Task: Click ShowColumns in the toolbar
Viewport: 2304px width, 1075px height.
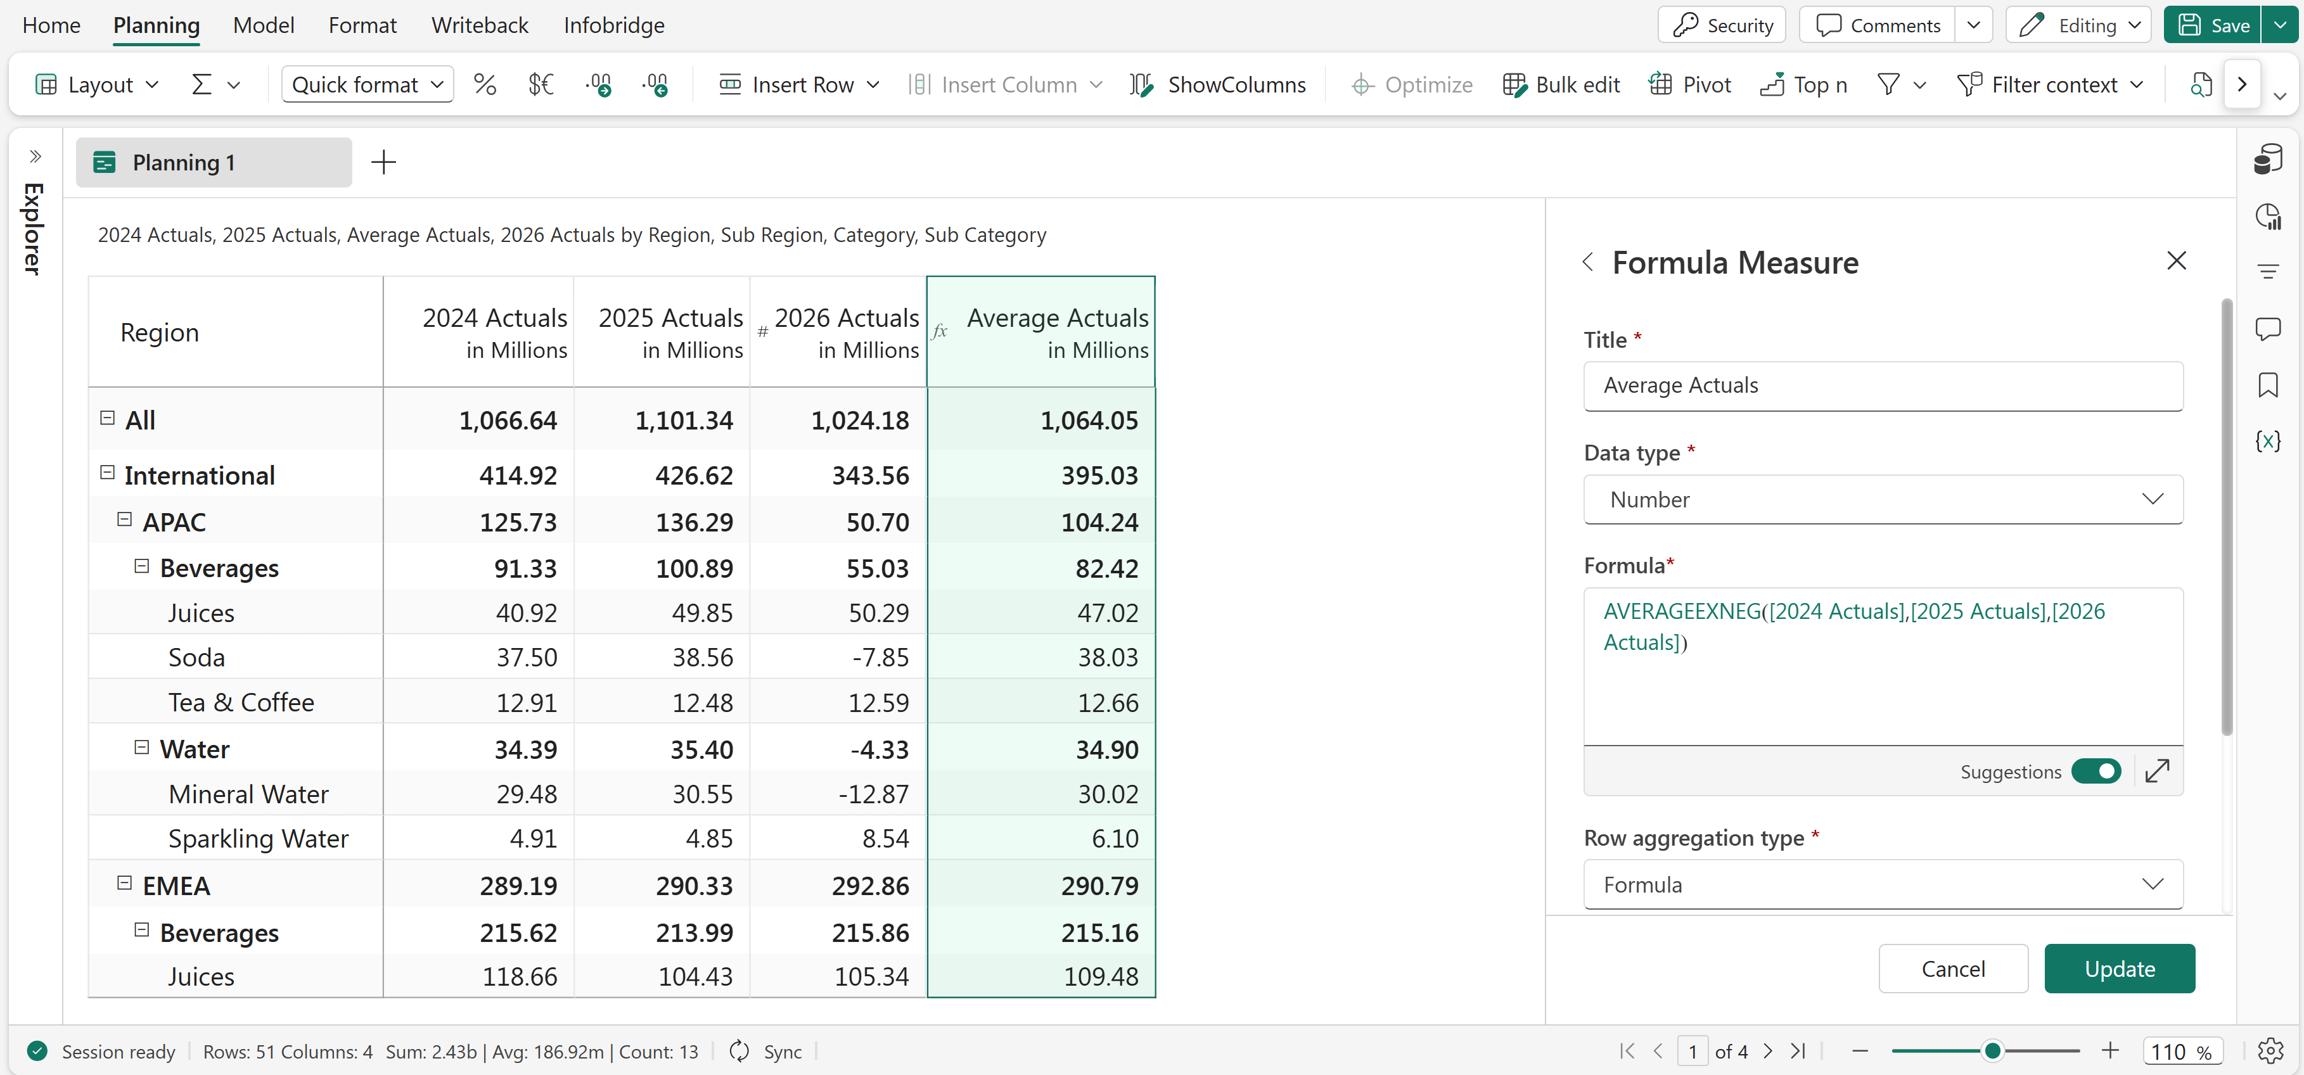Action: coord(1218,85)
